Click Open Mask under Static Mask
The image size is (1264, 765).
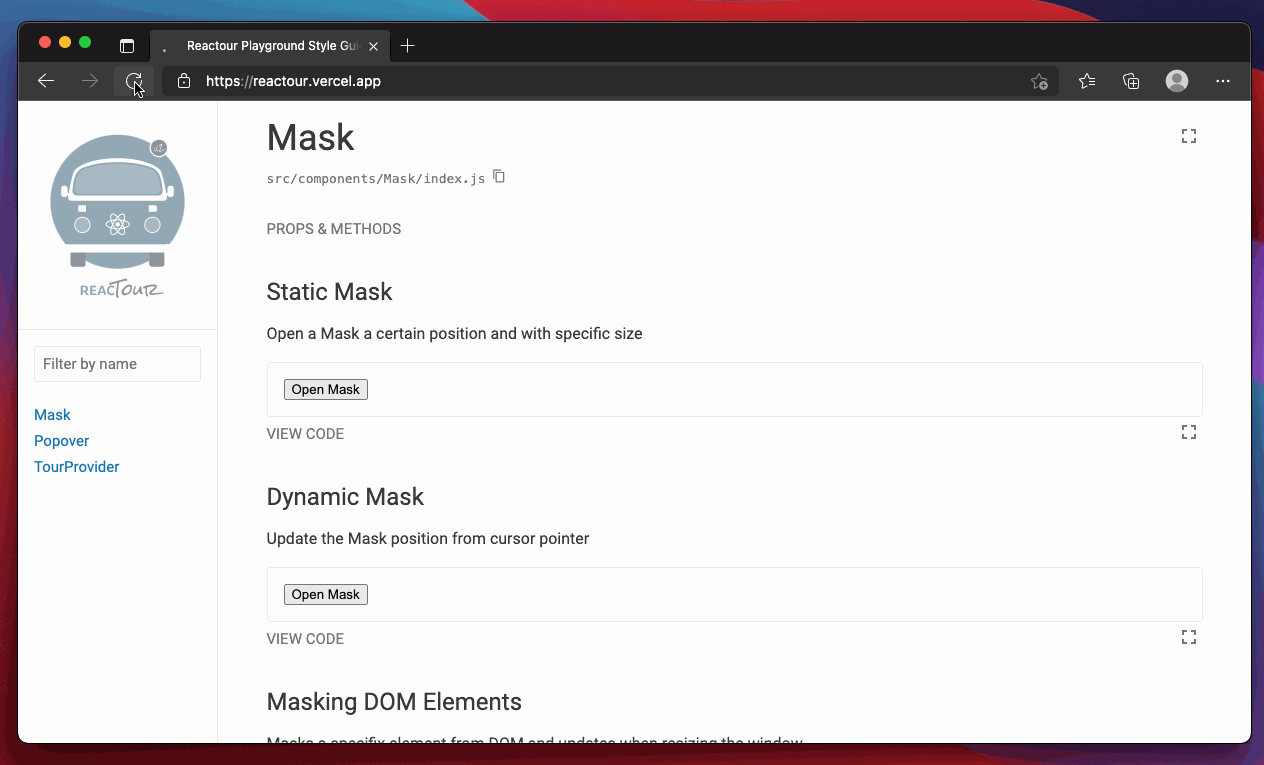click(x=326, y=389)
